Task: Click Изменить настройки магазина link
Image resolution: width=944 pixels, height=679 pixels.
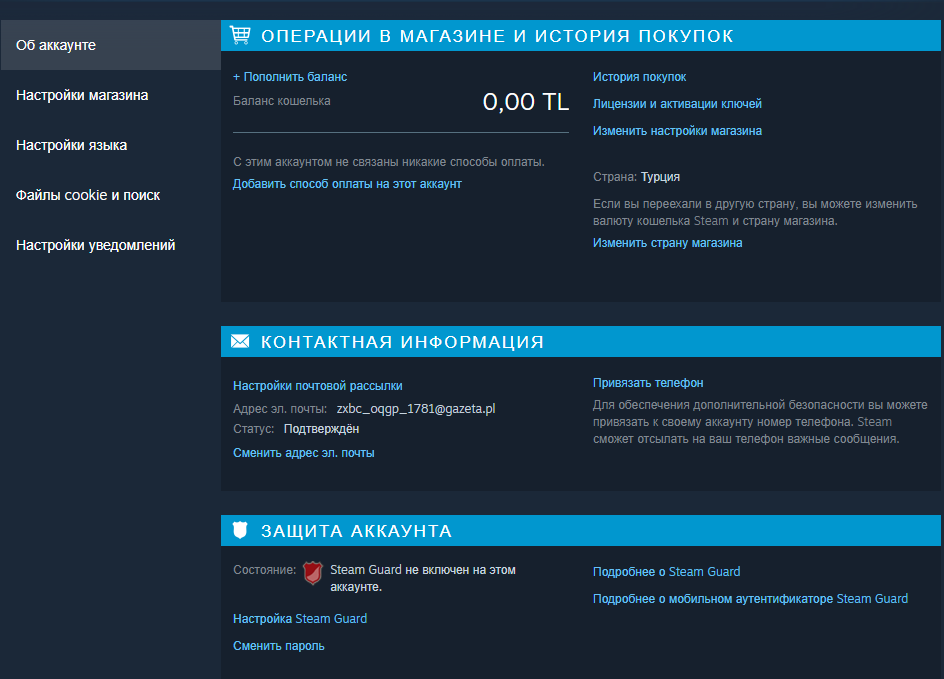Action: (677, 131)
